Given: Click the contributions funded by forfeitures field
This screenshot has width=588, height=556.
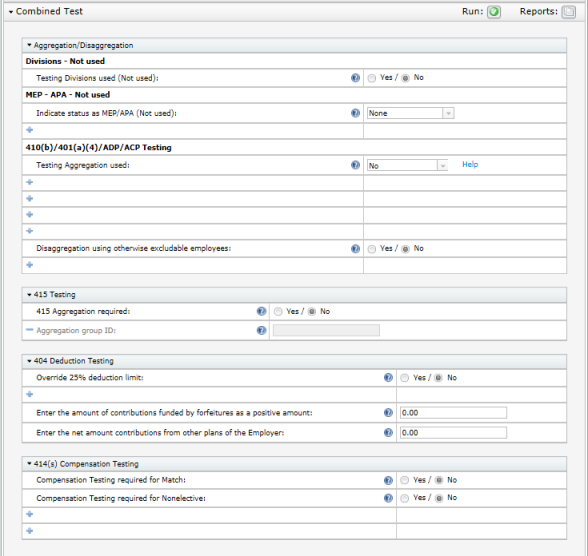Looking at the screenshot, I should tap(453, 413).
